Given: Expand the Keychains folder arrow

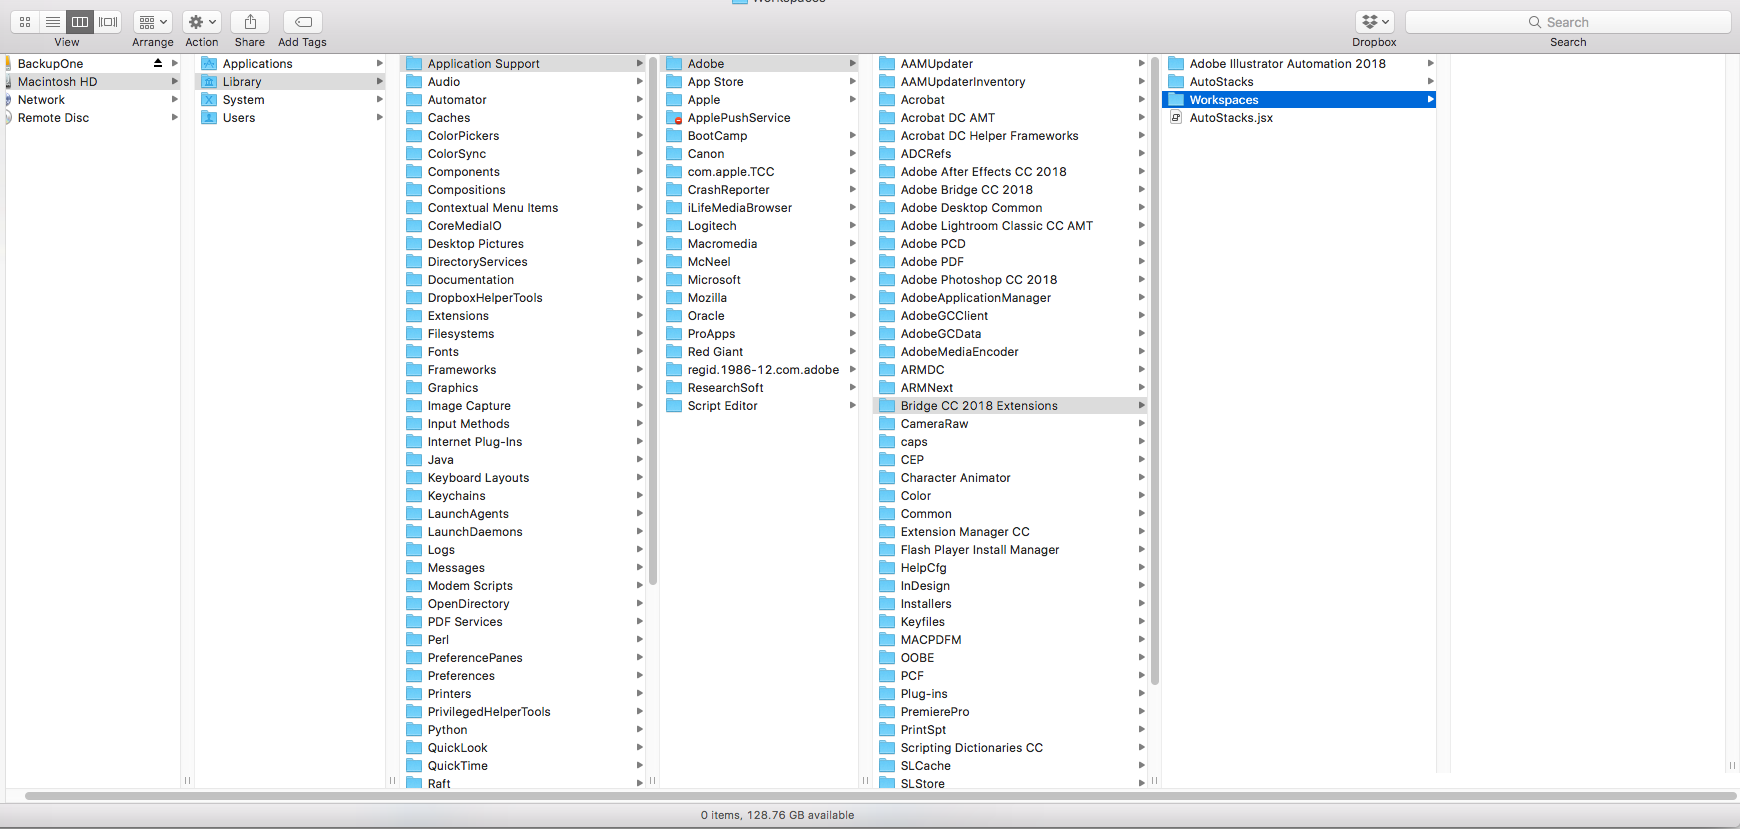Looking at the screenshot, I should [x=640, y=496].
